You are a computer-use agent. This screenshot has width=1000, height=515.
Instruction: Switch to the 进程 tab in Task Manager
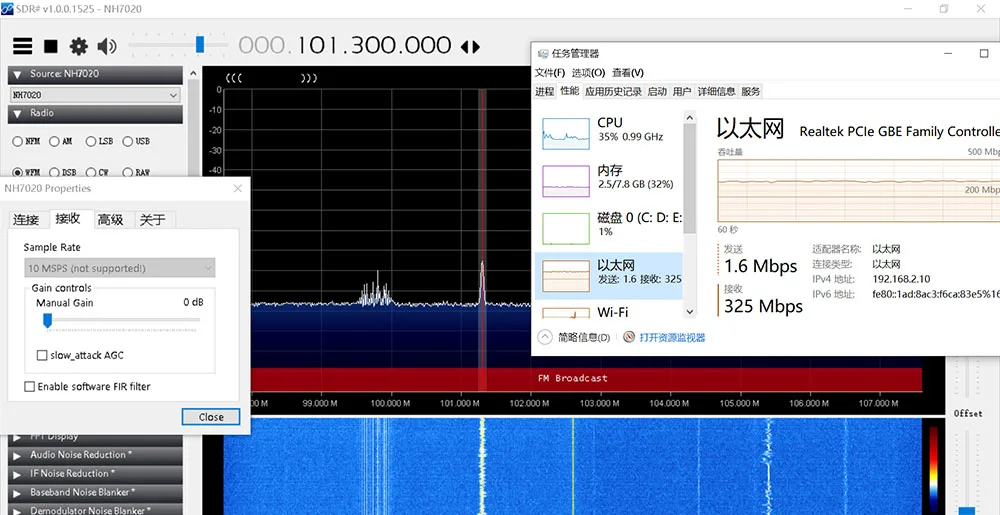(x=545, y=92)
